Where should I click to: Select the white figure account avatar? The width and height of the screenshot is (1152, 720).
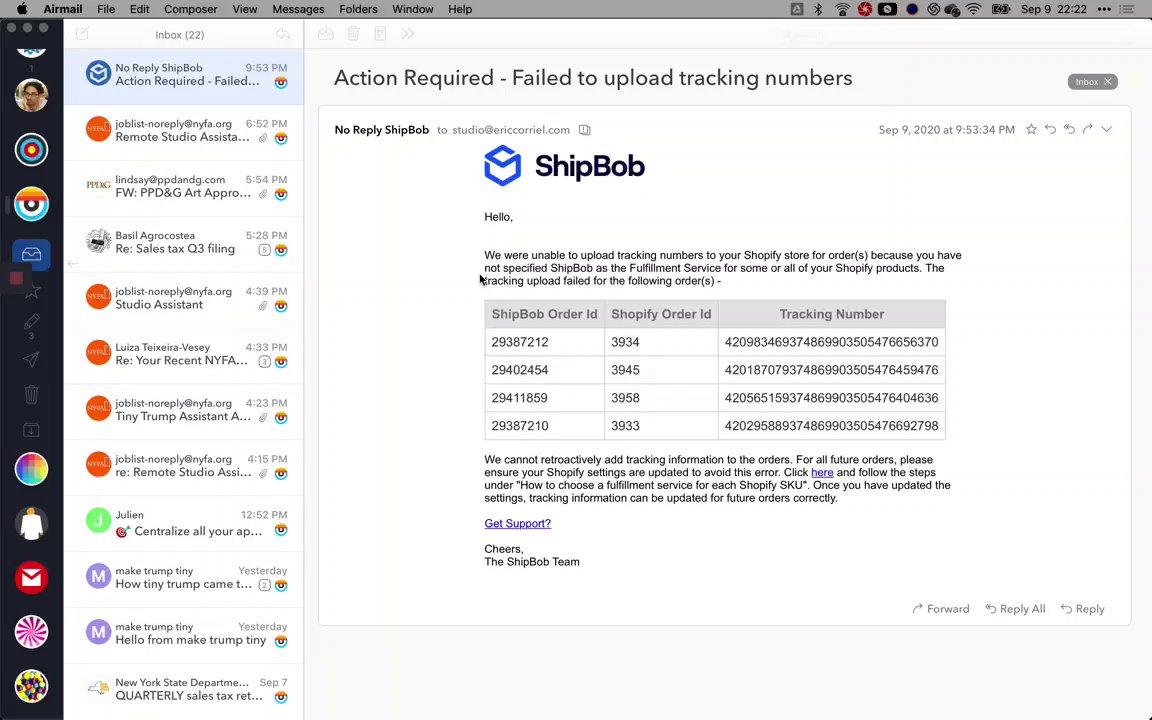point(32,524)
